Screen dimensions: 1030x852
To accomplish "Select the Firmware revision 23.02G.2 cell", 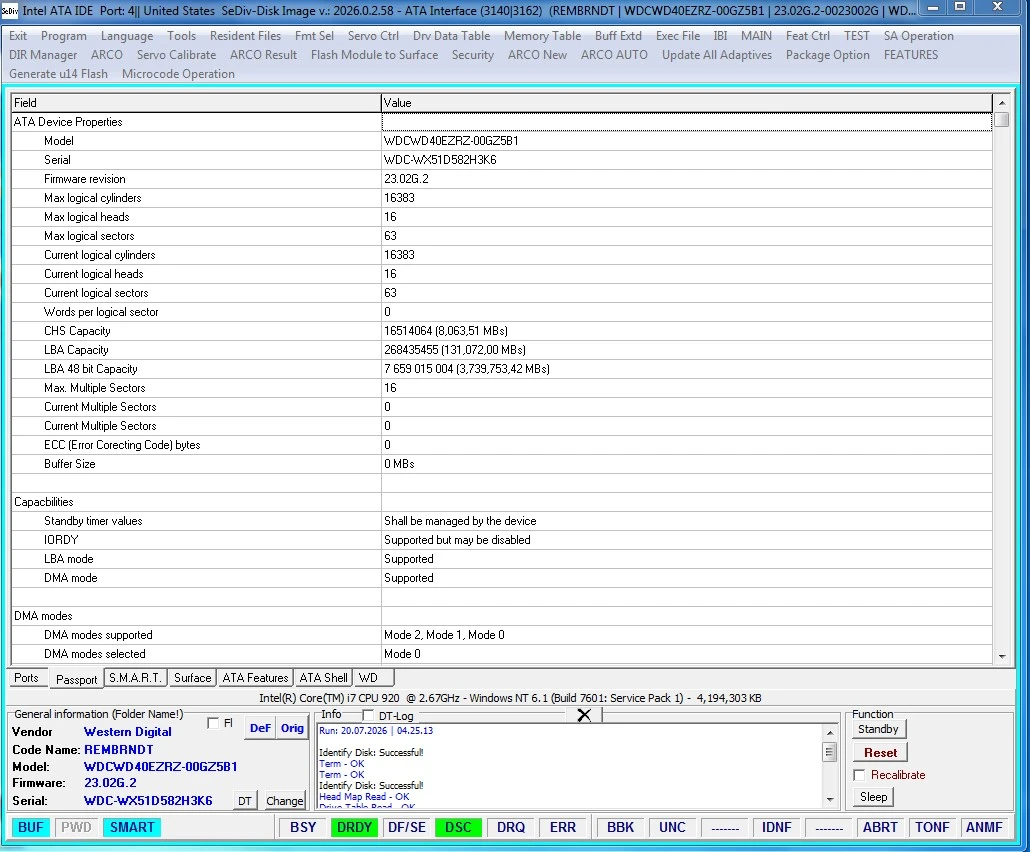I will click(x=686, y=179).
